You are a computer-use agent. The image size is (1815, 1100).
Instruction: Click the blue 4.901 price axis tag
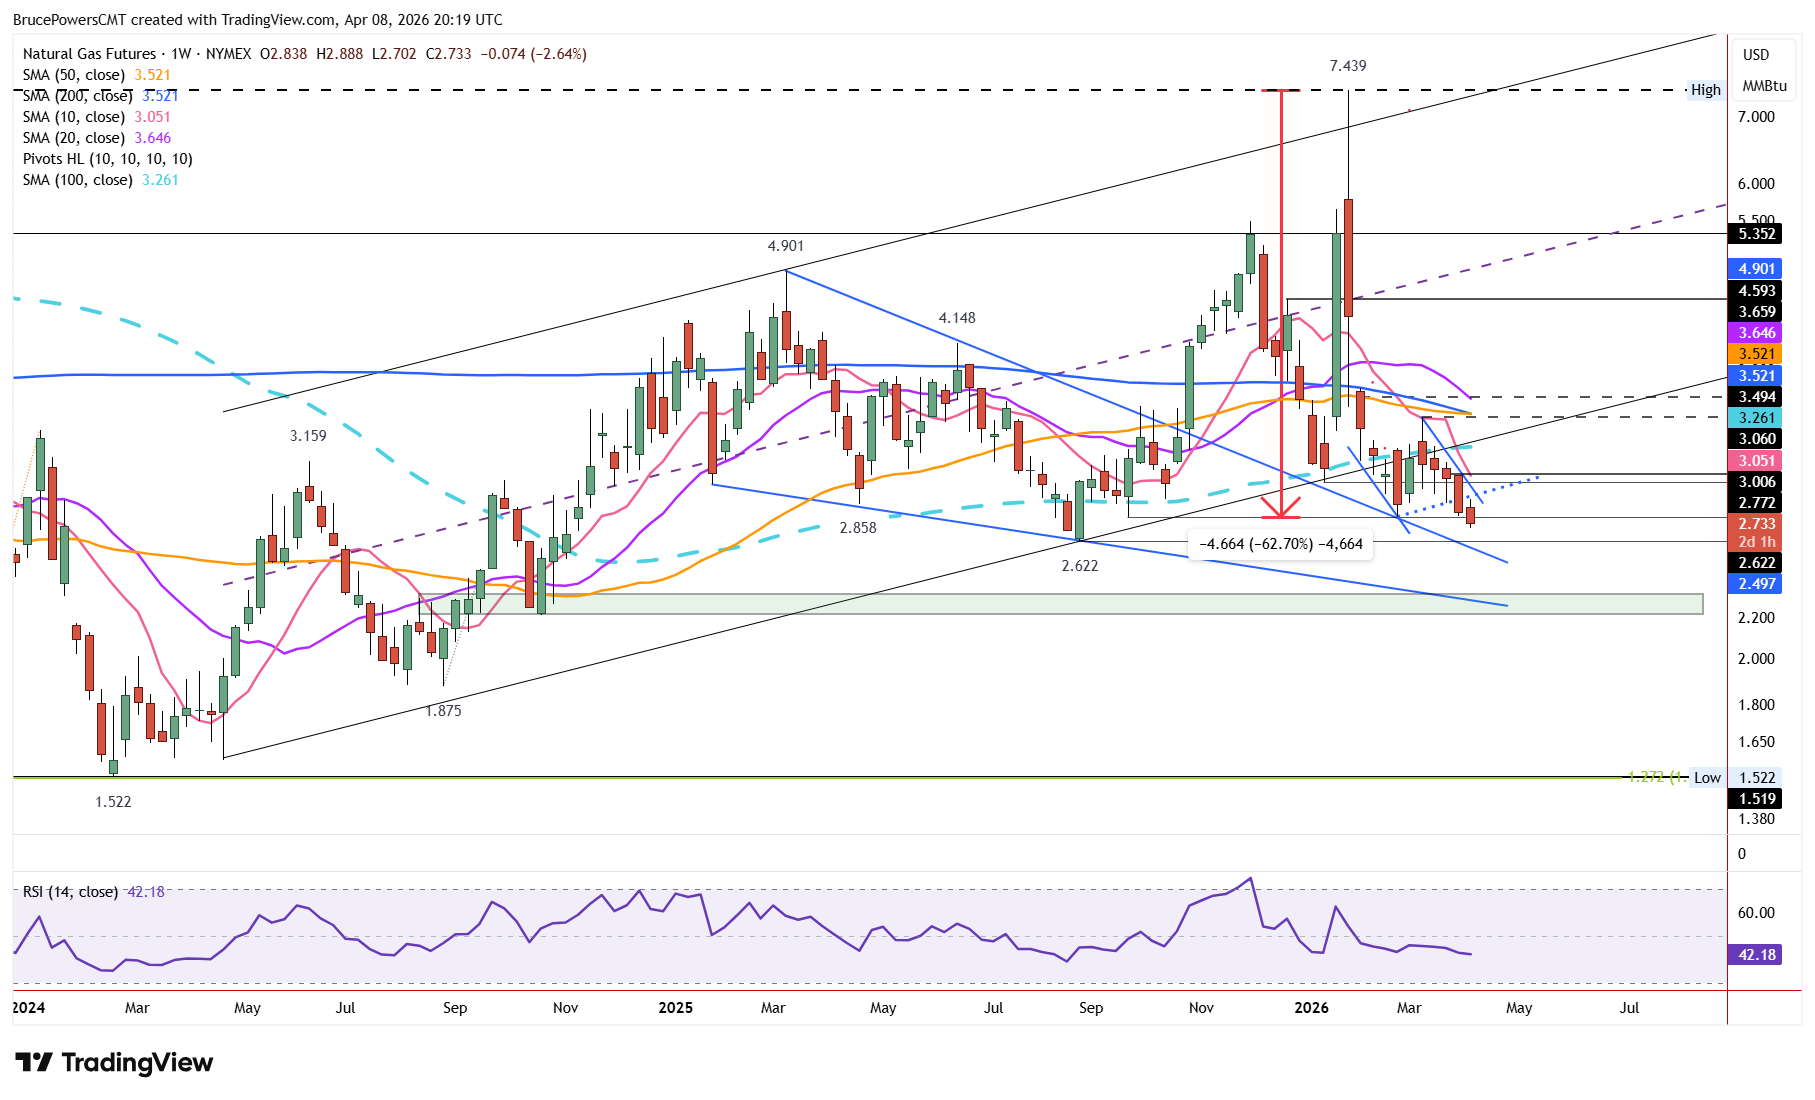pyautogui.click(x=1757, y=269)
